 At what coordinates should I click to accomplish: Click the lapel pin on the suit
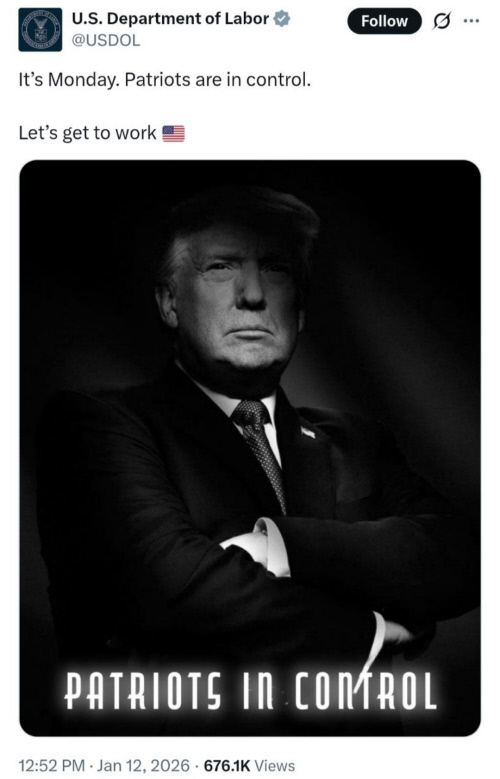(308, 432)
